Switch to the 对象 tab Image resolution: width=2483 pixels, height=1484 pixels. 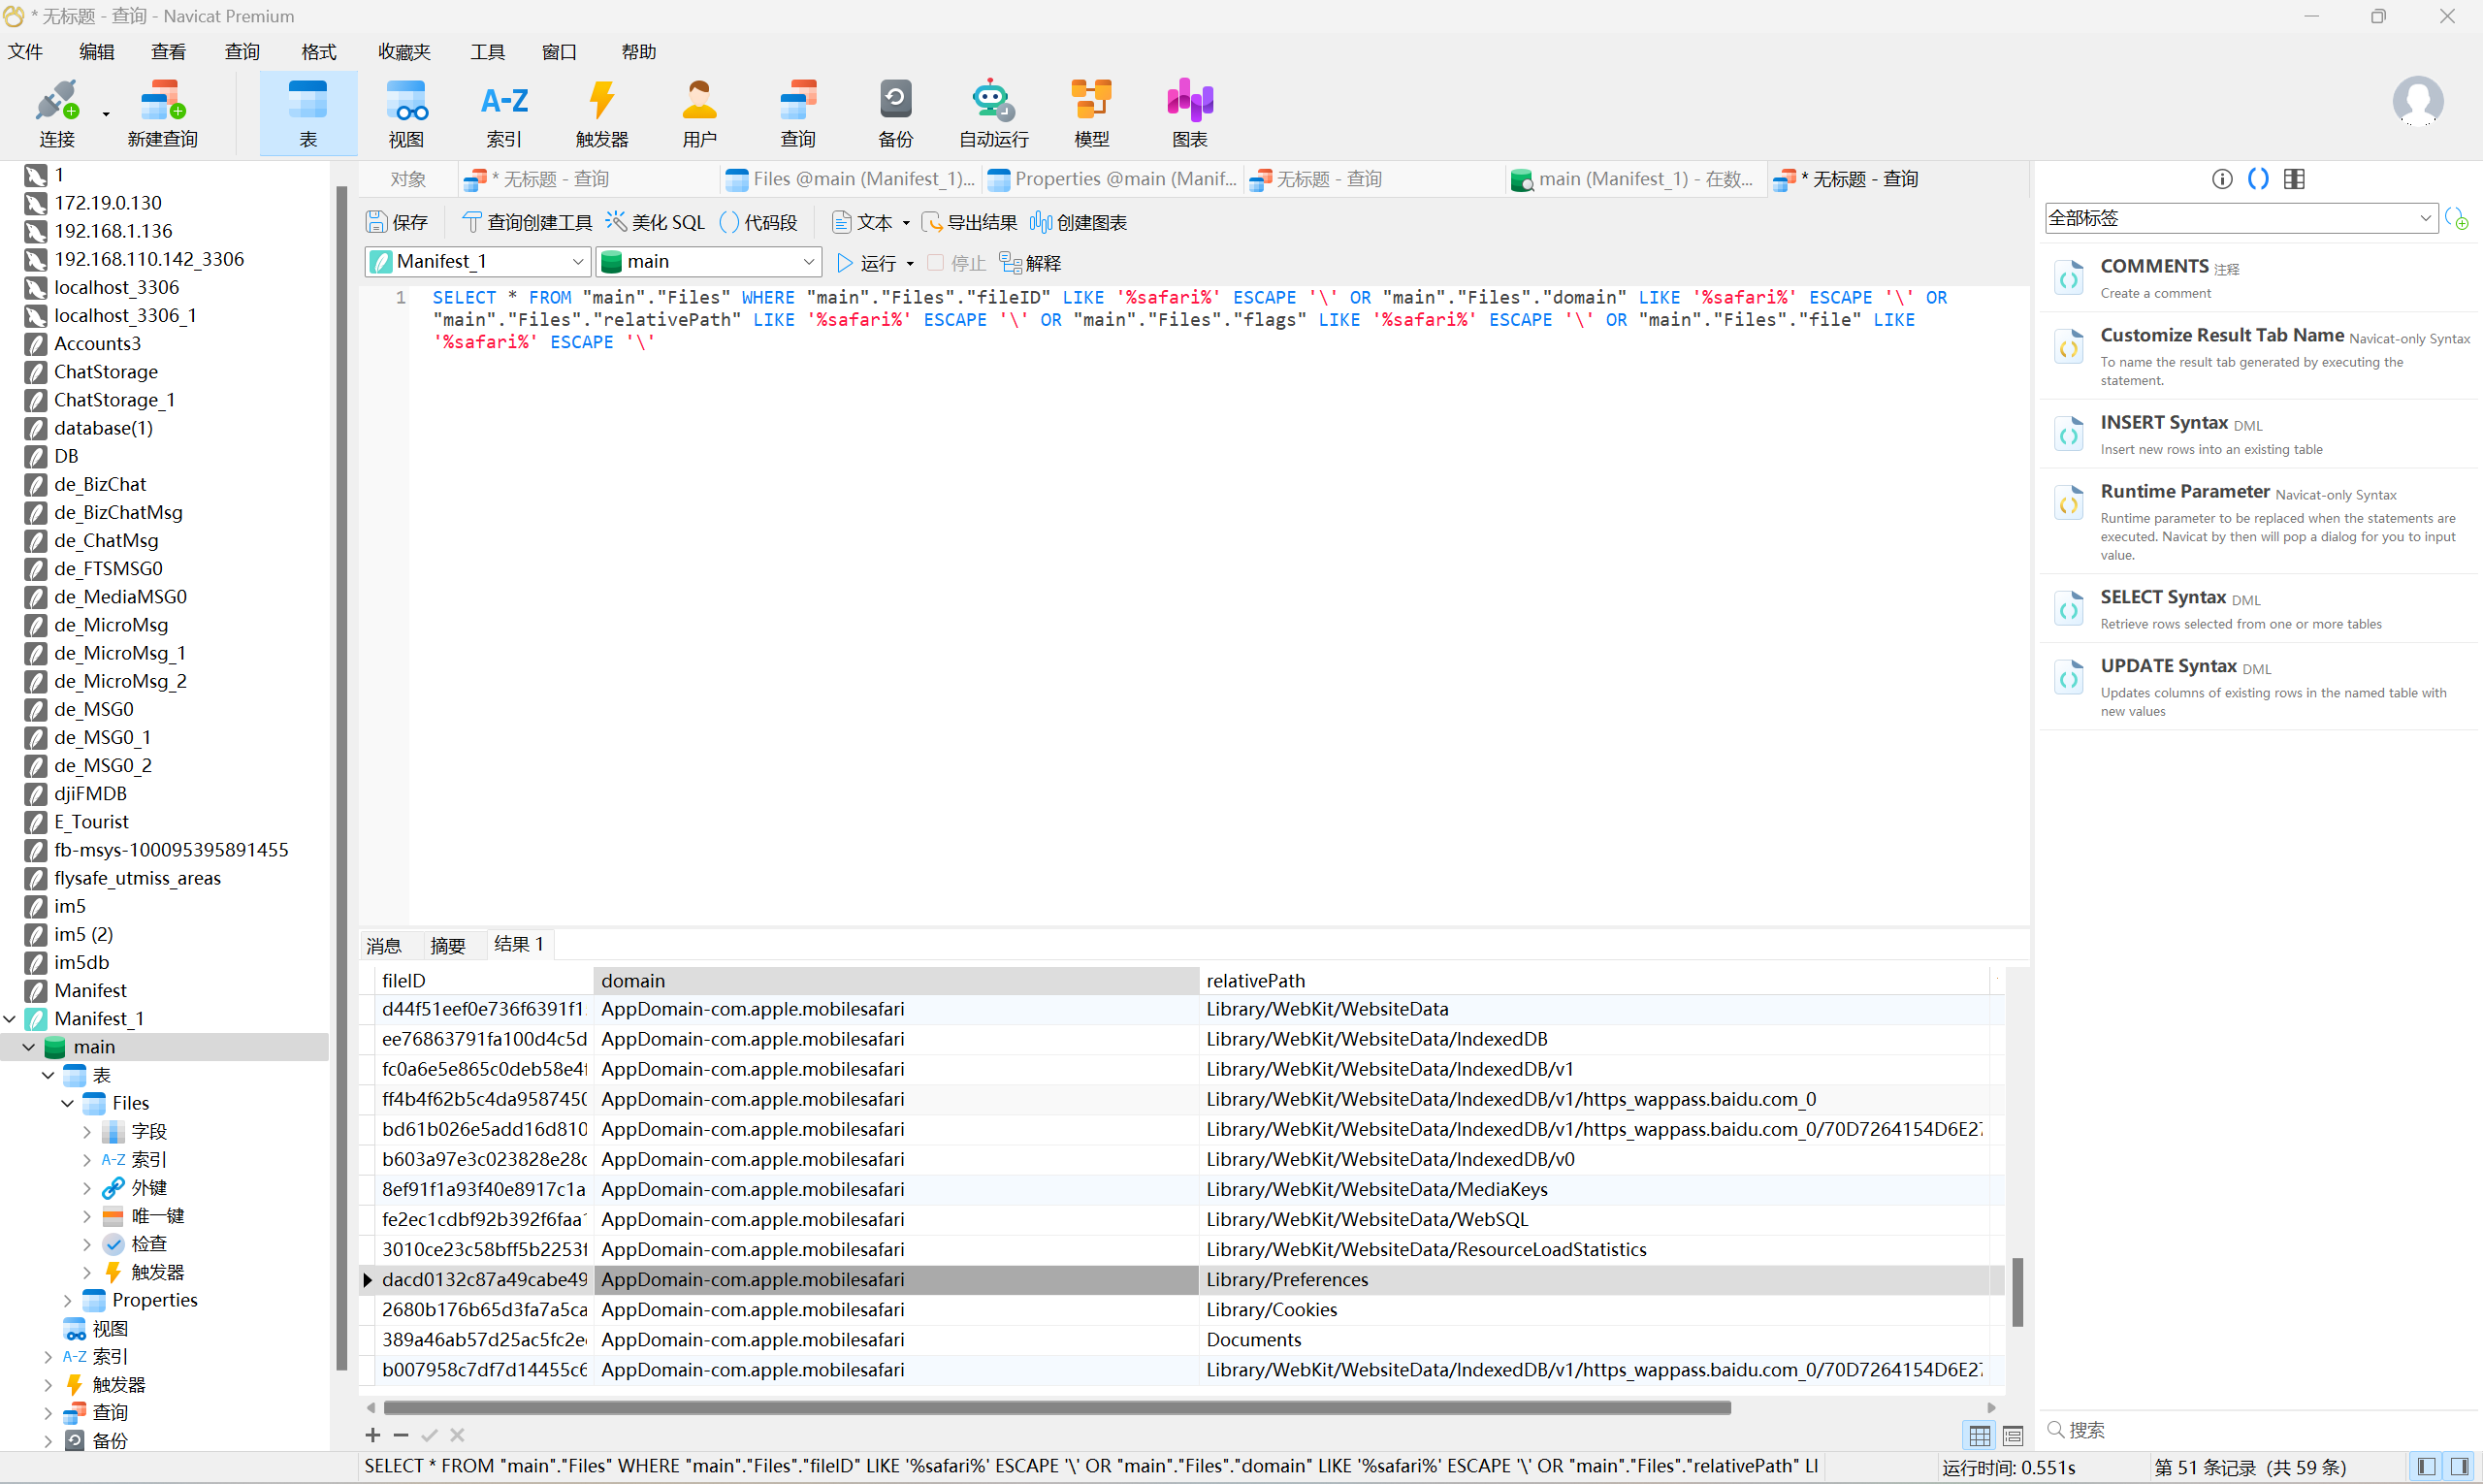pyautogui.click(x=408, y=179)
